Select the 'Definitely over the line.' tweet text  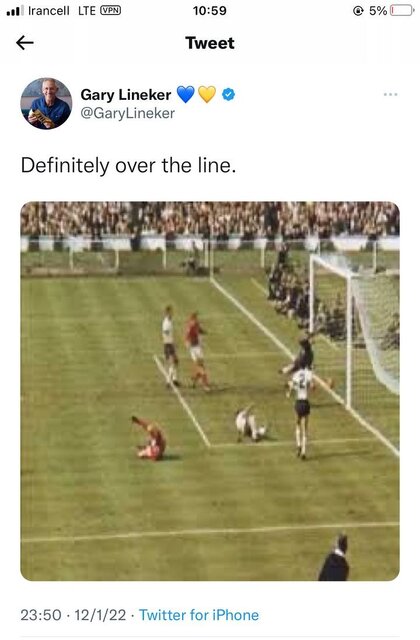[x=129, y=166]
